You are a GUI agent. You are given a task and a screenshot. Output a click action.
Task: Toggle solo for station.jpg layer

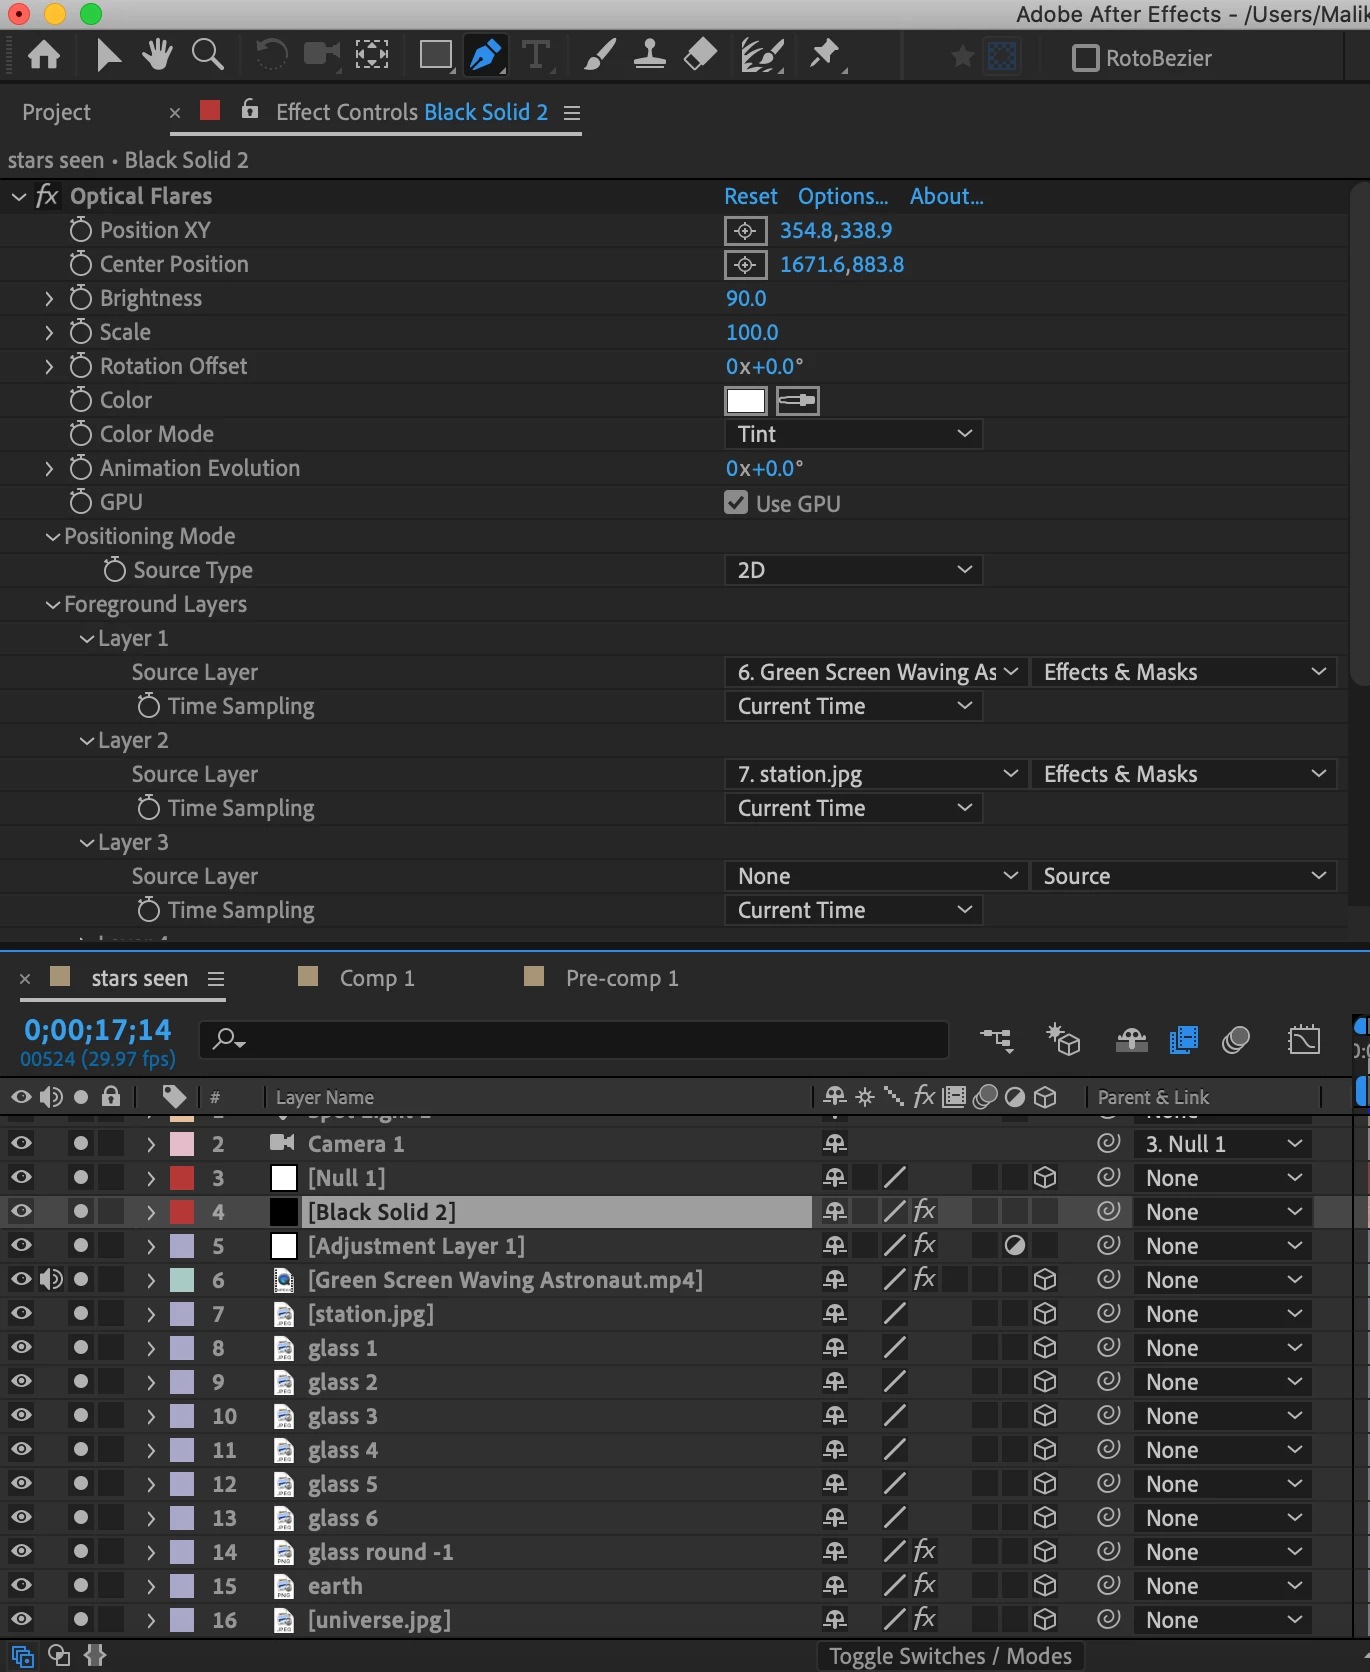(81, 1313)
